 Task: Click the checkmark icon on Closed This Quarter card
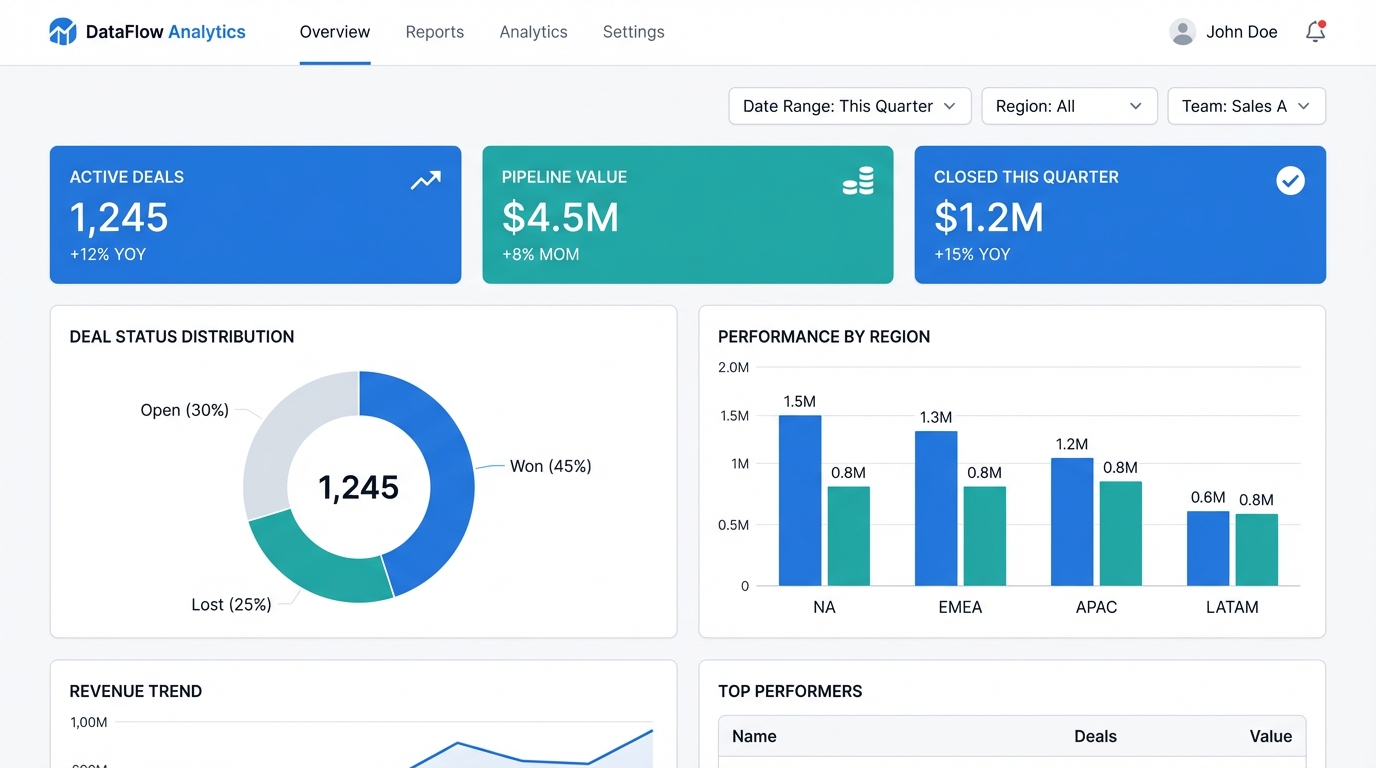tap(1290, 180)
